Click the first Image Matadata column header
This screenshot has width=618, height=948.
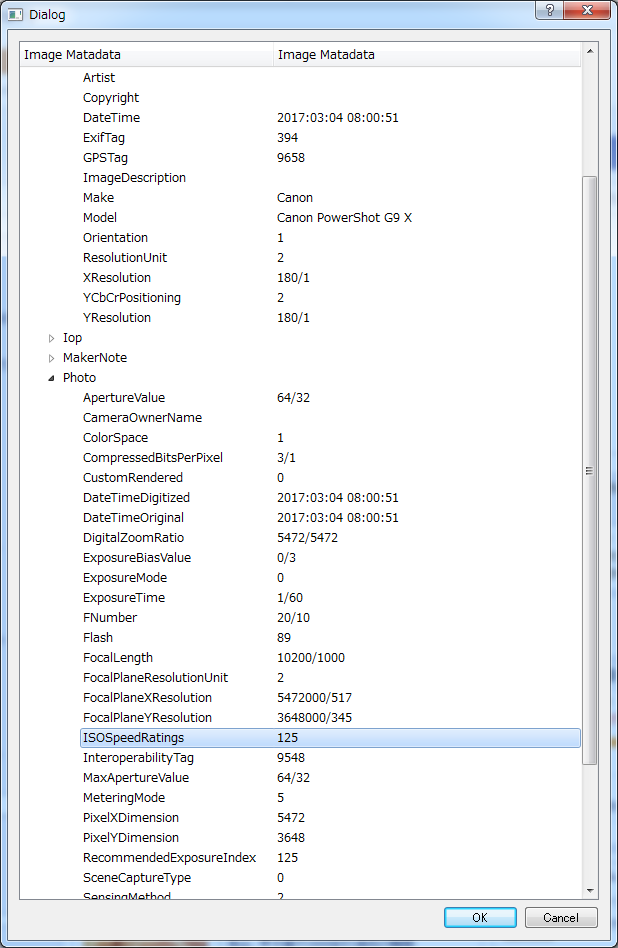click(146, 54)
